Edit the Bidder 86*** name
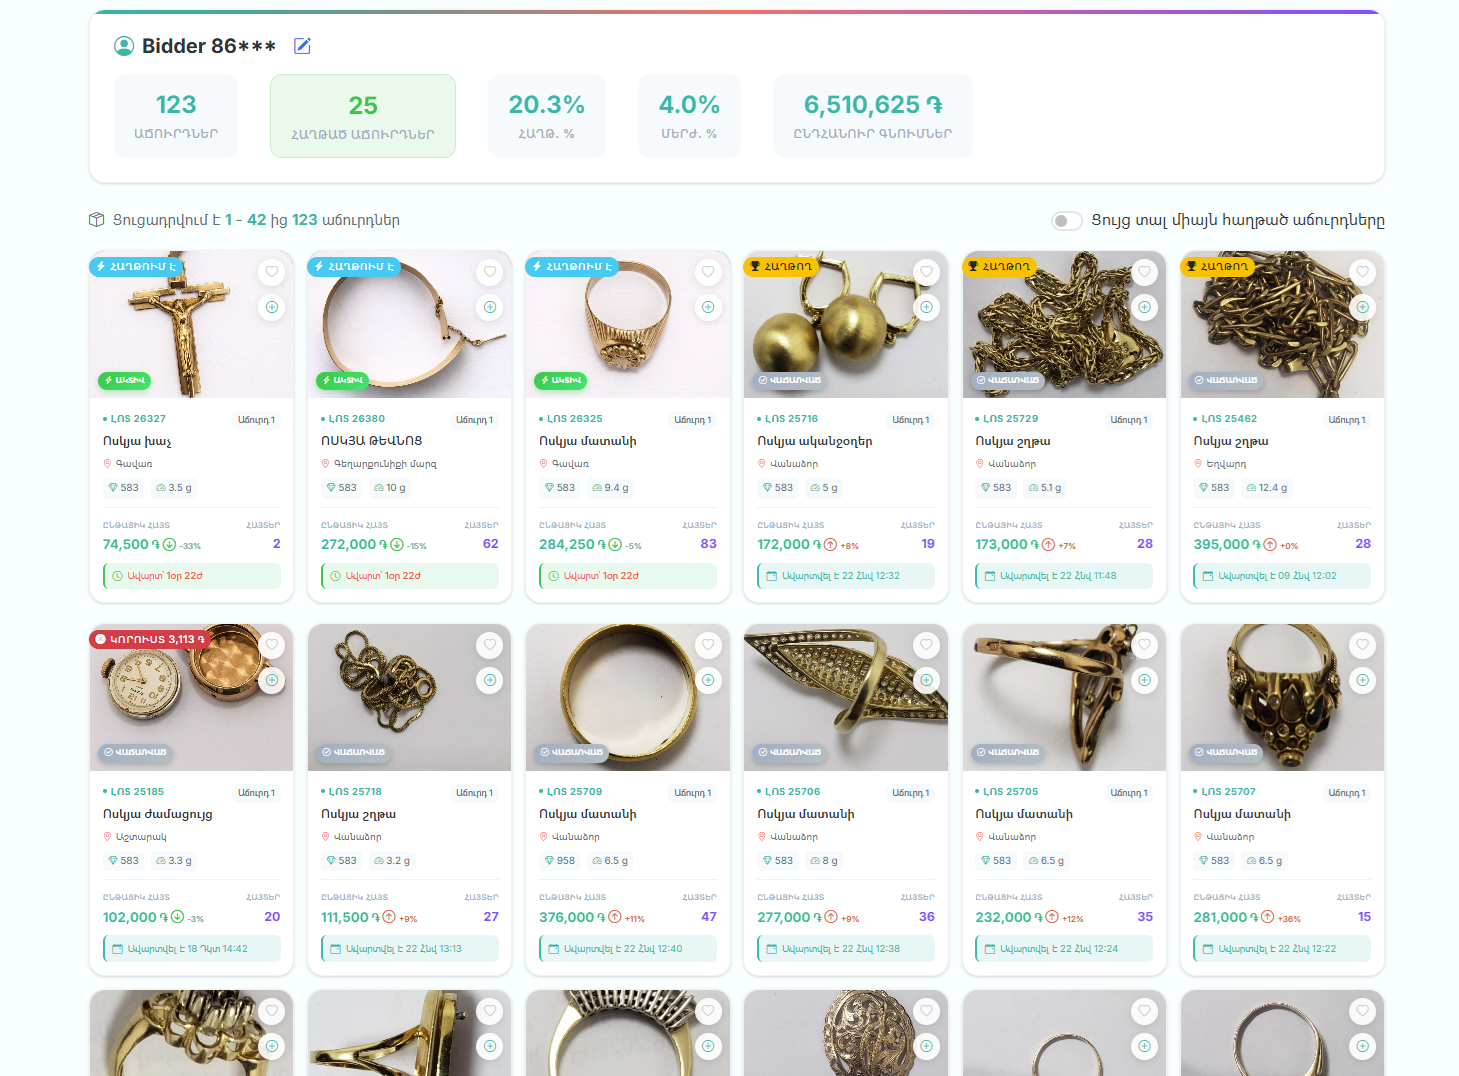Screen dimensions: 1459x1076 pyautogui.click(x=302, y=46)
